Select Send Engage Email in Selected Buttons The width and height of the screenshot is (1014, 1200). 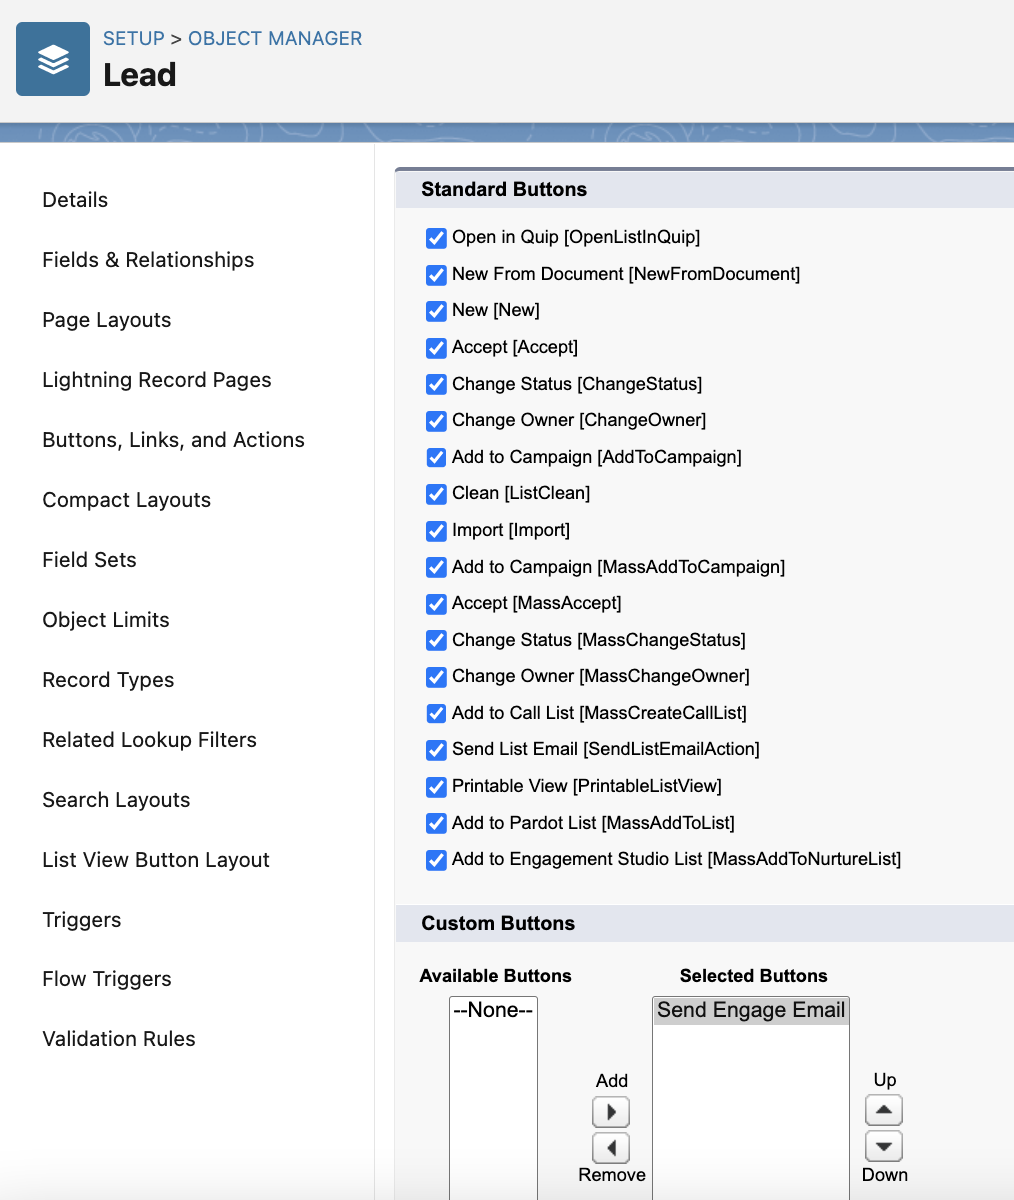pyautogui.click(x=751, y=1010)
